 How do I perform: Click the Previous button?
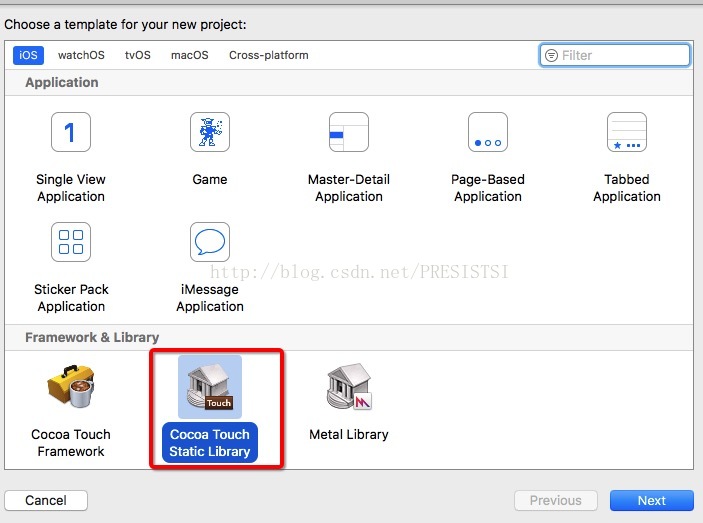555,500
